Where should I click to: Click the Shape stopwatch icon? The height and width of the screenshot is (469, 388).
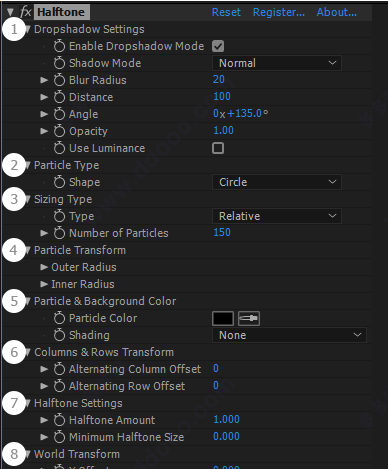pyautogui.click(x=59, y=182)
